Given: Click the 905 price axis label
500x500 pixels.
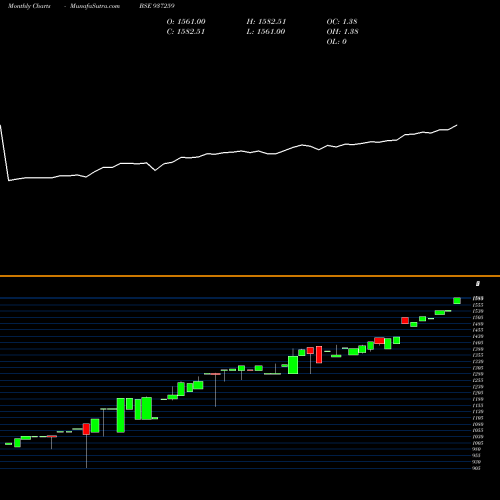Looking at the screenshot, I should point(477,468).
